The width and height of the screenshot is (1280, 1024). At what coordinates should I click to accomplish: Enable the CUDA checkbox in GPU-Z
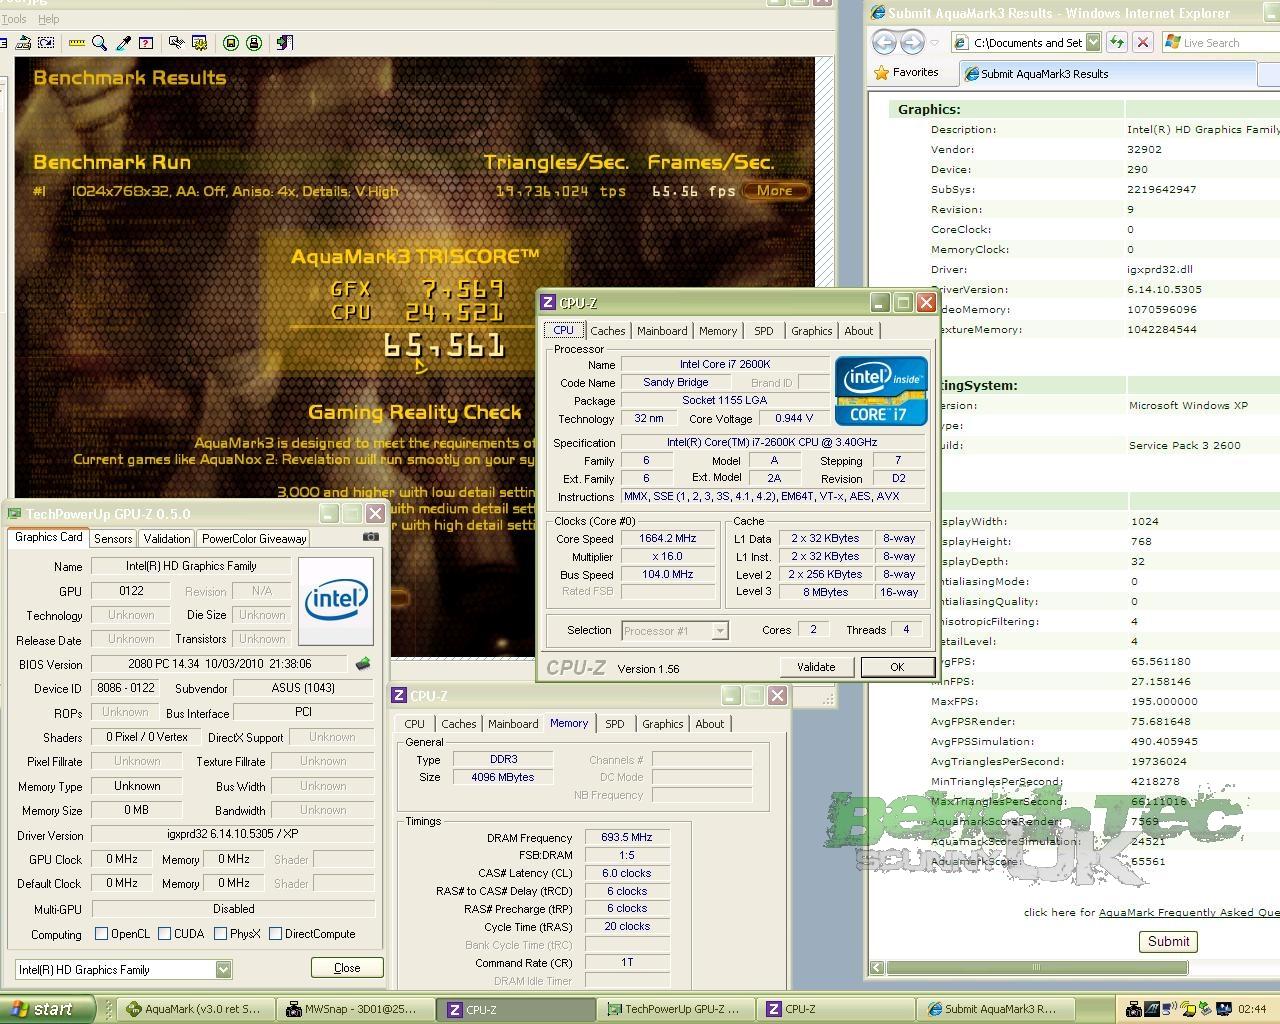(164, 934)
